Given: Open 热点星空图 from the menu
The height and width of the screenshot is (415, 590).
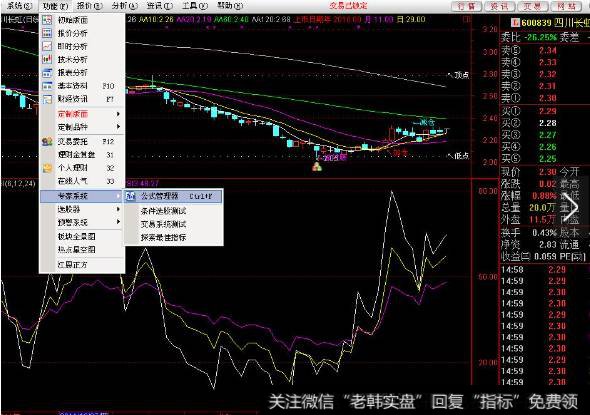Looking at the screenshot, I should click(x=77, y=249).
